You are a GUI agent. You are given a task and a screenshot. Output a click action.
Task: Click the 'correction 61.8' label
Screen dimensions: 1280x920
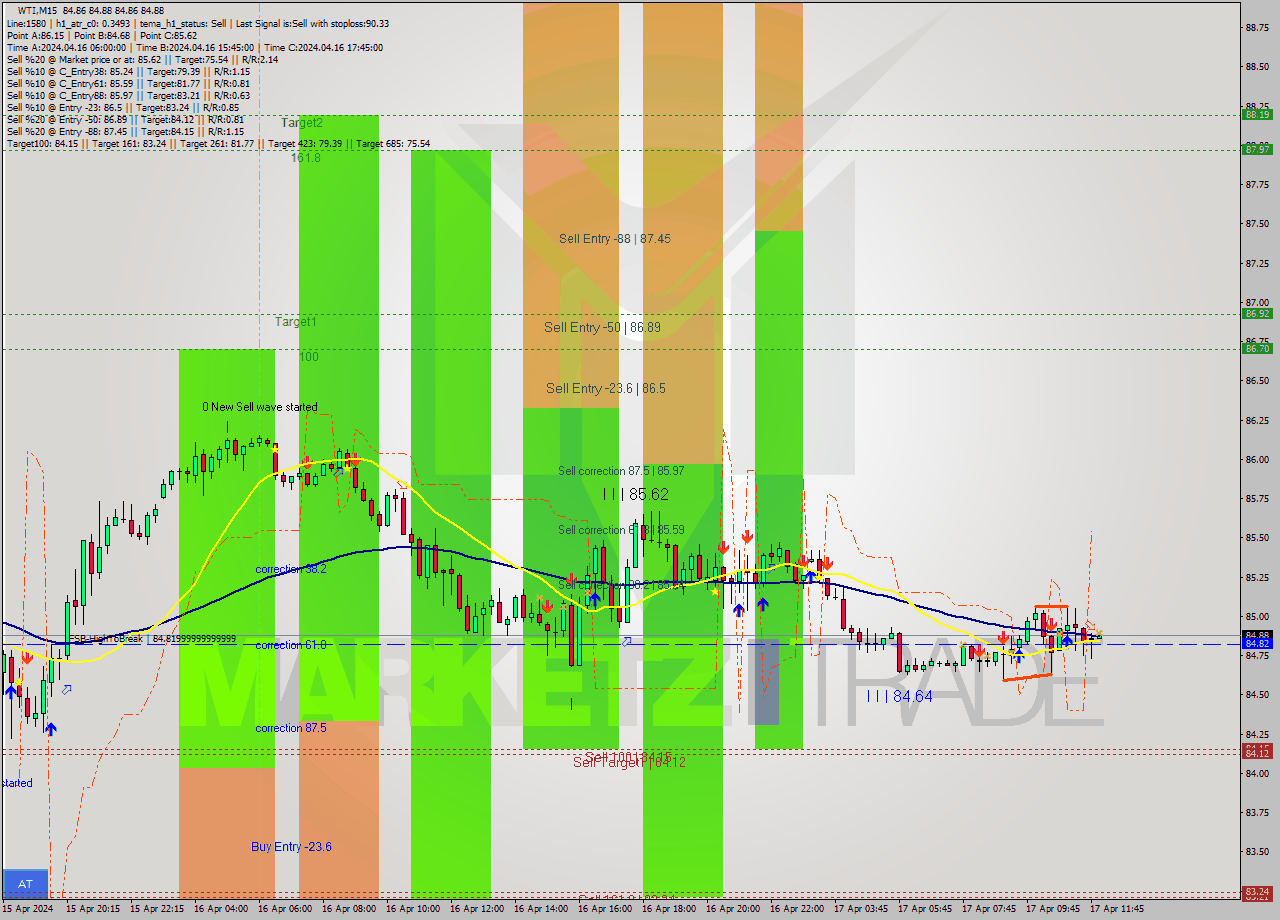click(291, 645)
